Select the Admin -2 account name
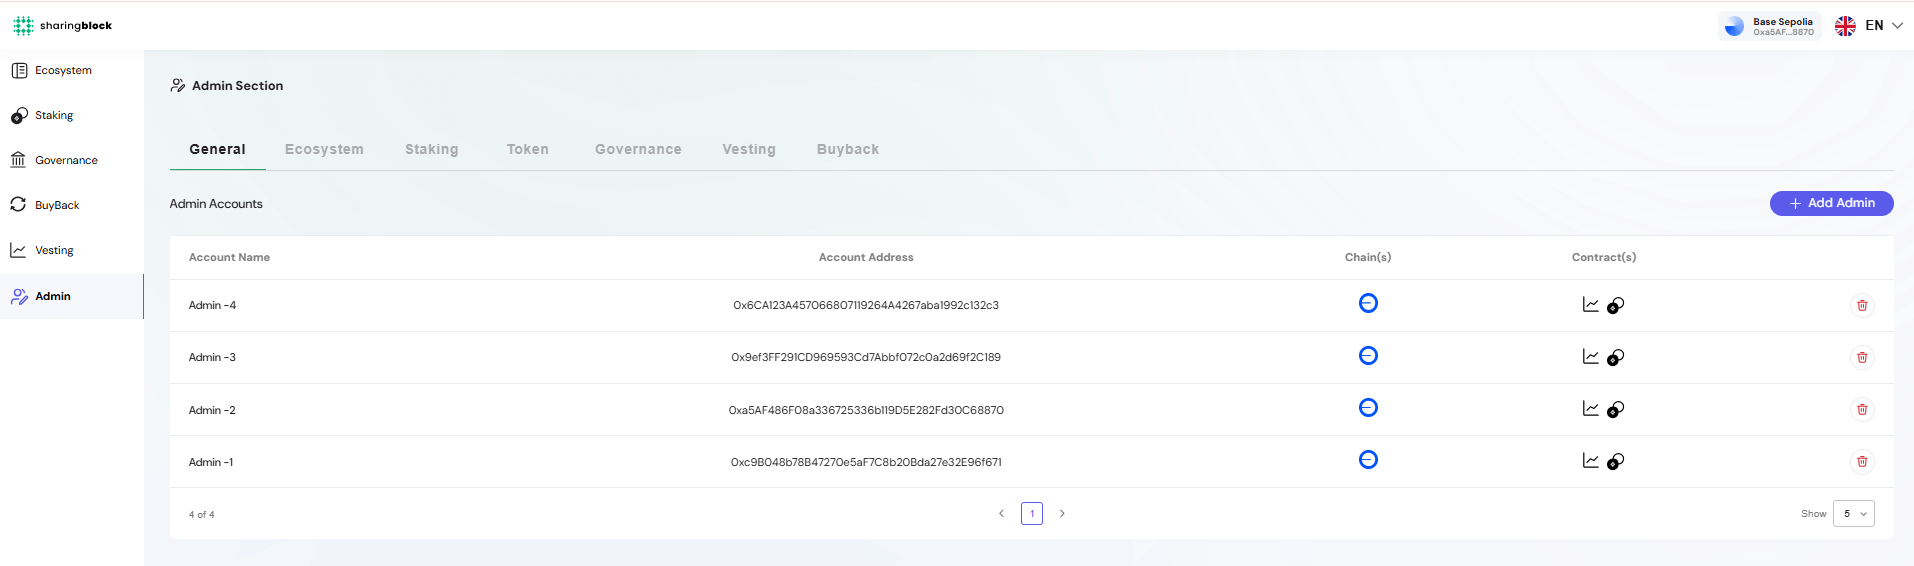This screenshot has height=566, width=1914. click(212, 410)
